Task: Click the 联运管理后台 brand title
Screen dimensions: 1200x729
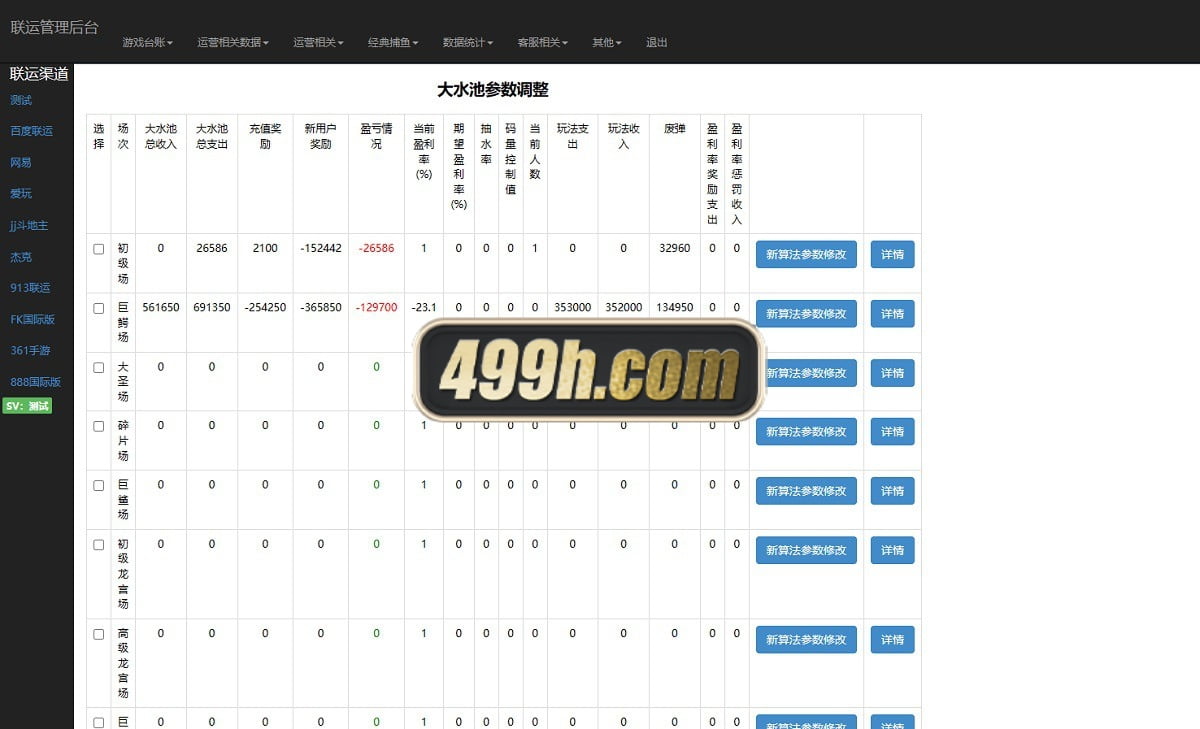Action: coord(55,27)
